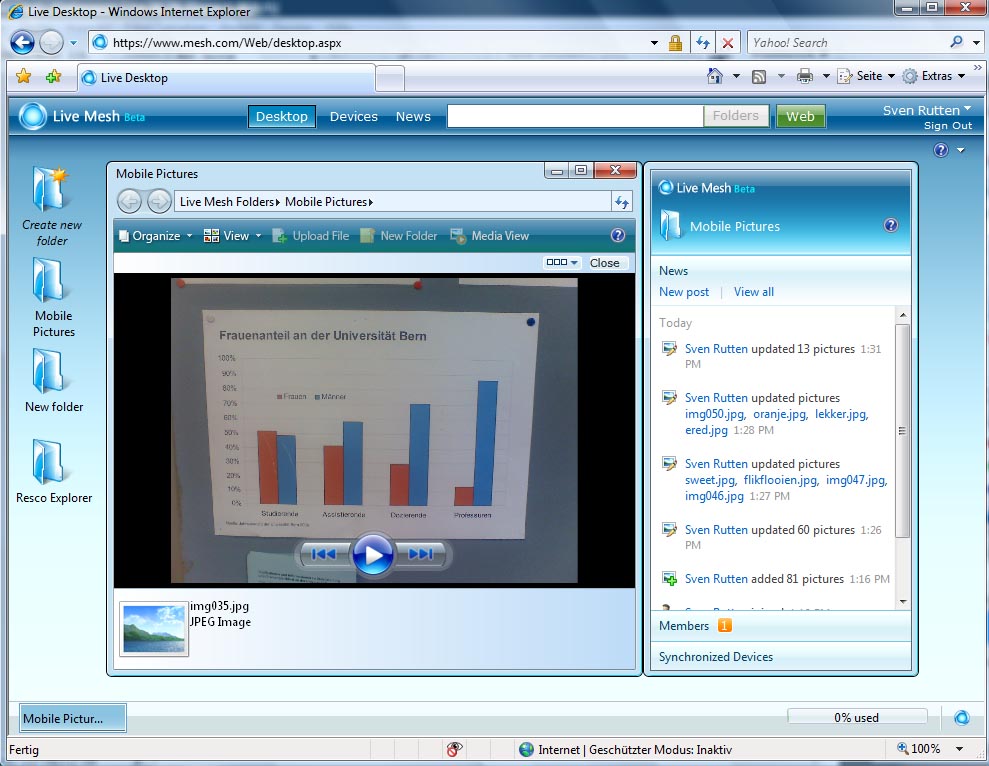The height and width of the screenshot is (766, 989).
Task: Open the Seite menu dropdown
Action: tap(891, 76)
